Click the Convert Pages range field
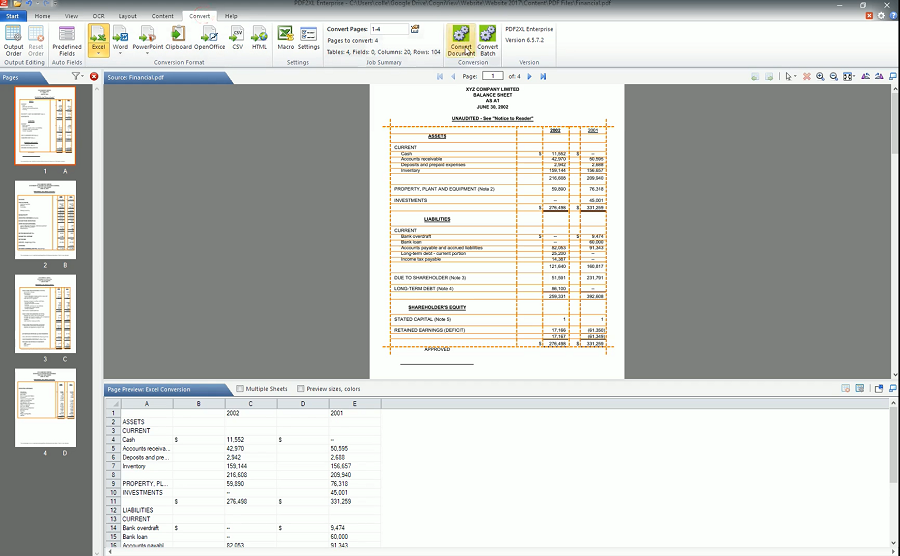 pos(389,29)
